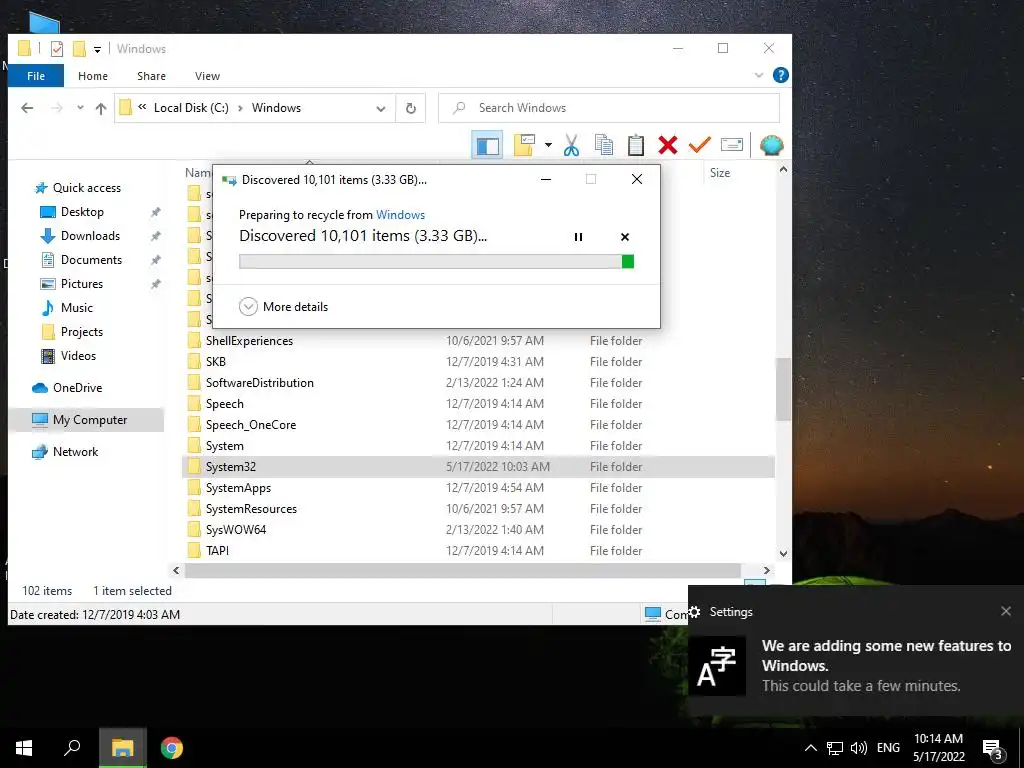
Task: Click the horizontal scrollbar right arrow
Action: [767, 571]
